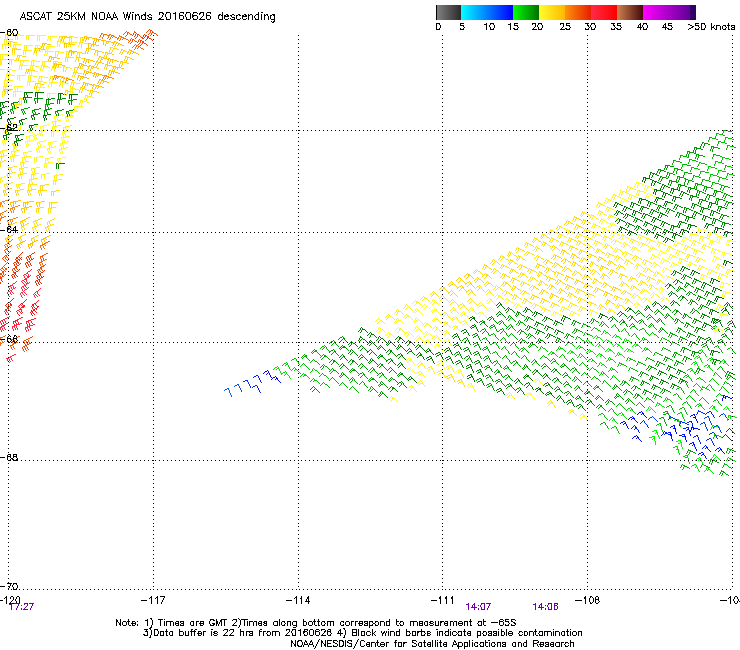Click the gray 0-5 knots color swatch
The width and height of the screenshot is (740, 650).
point(448,12)
